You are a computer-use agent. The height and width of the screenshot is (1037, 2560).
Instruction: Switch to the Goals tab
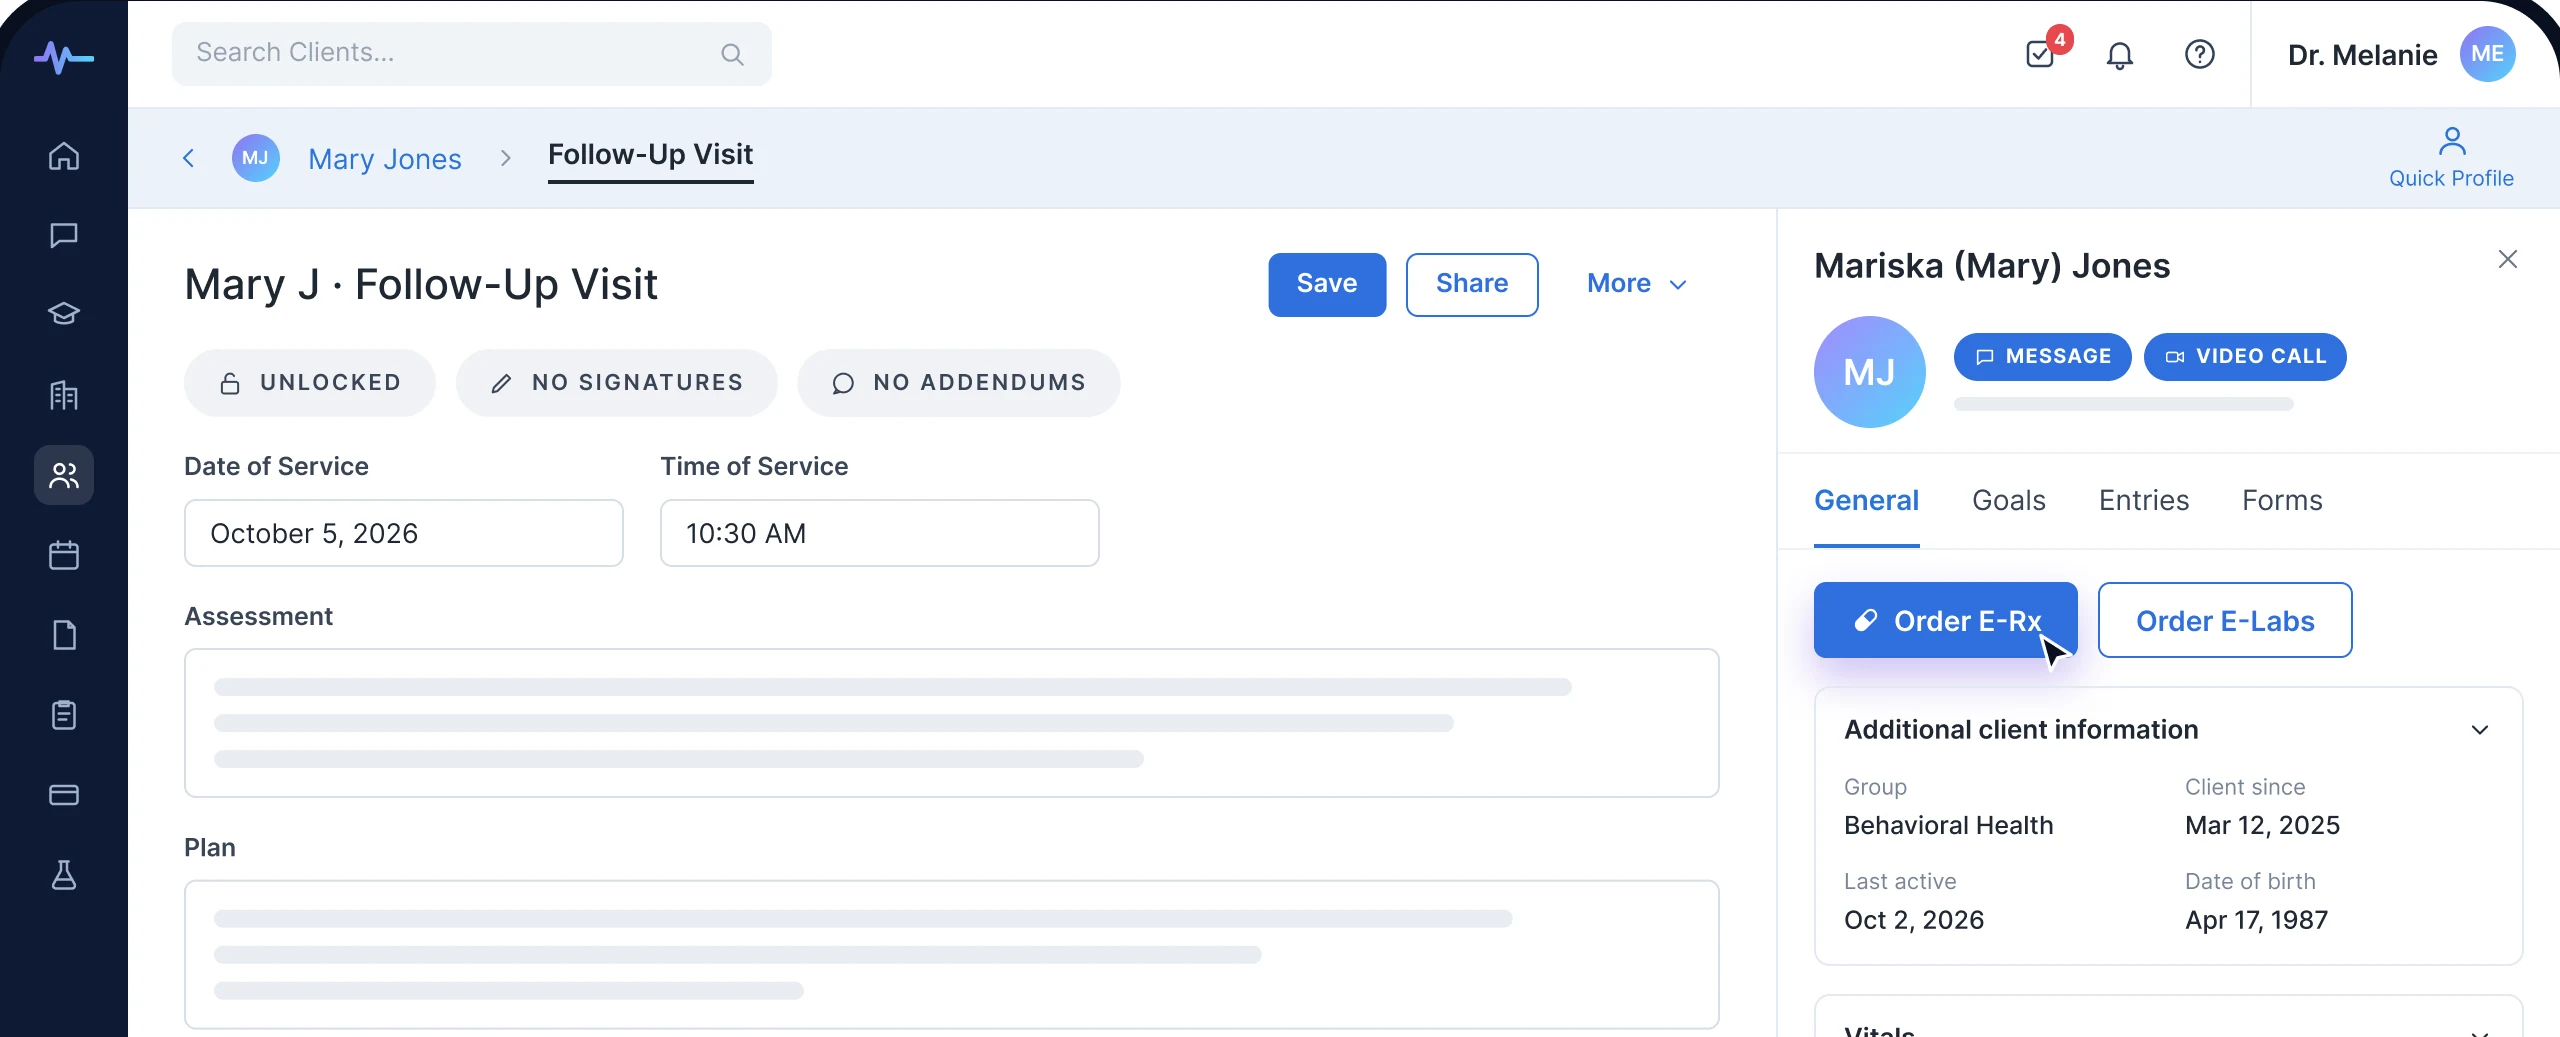click(x=2008, y=500)
